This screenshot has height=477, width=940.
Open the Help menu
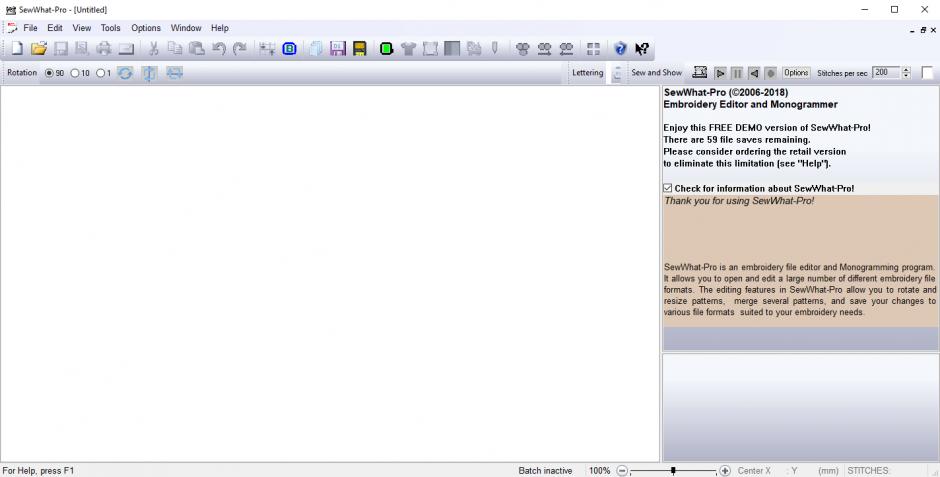[219, 28]
